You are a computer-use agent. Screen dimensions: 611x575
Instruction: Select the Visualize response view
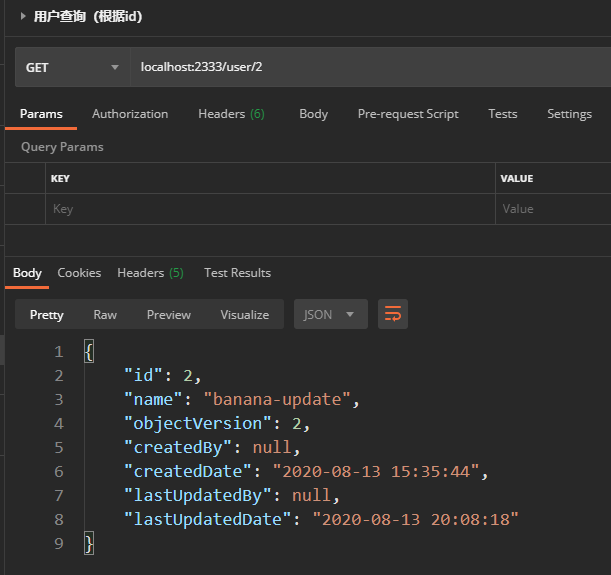244,314
